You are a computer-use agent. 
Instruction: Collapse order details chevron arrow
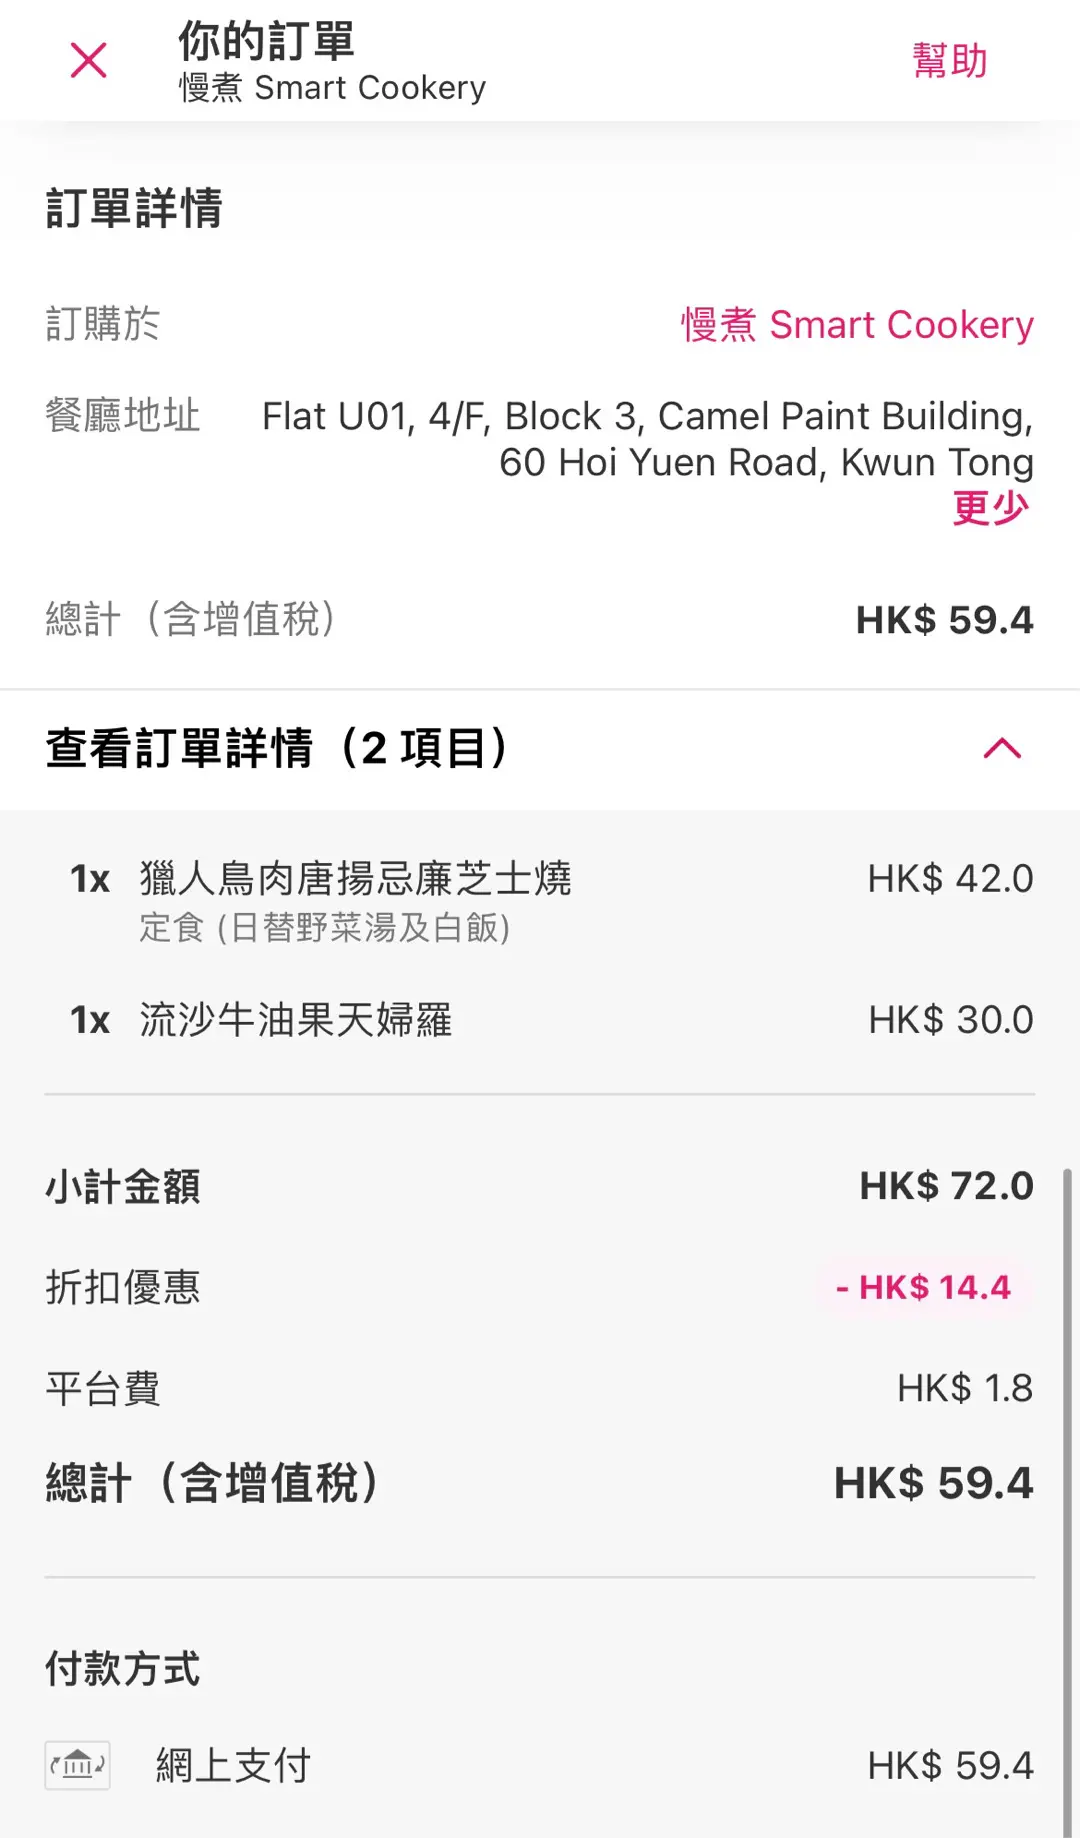coord(1002,748)
